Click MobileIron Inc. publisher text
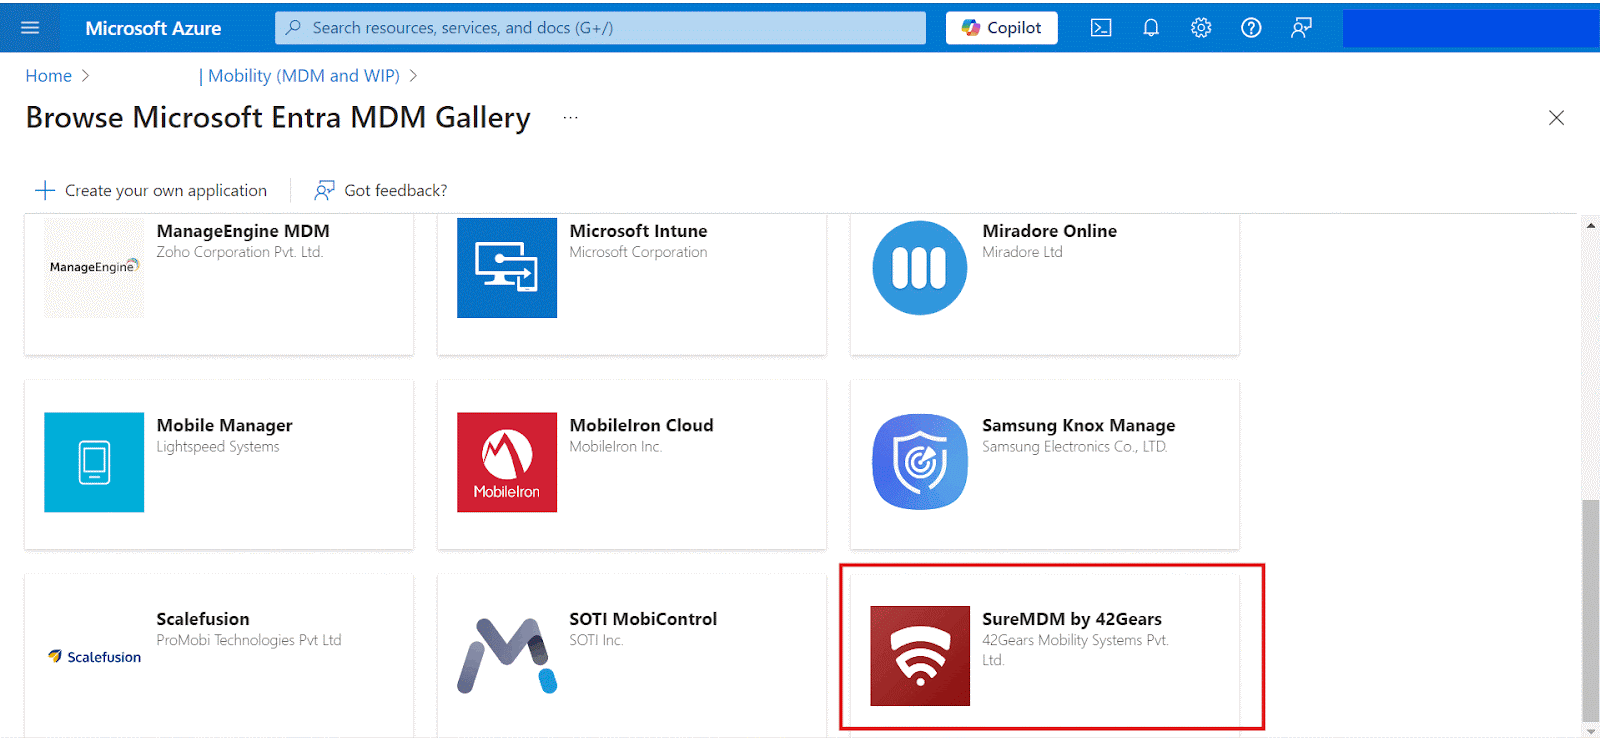1600x742 pixels. (616, 447)
